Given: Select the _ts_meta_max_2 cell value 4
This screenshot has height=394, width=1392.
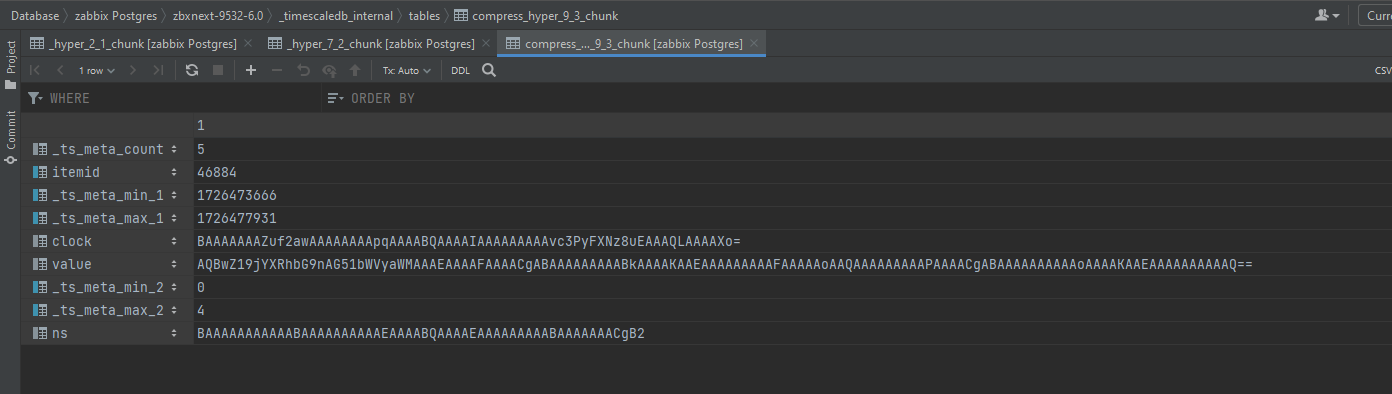Looking at the screenshot, I should pos(793,310).
